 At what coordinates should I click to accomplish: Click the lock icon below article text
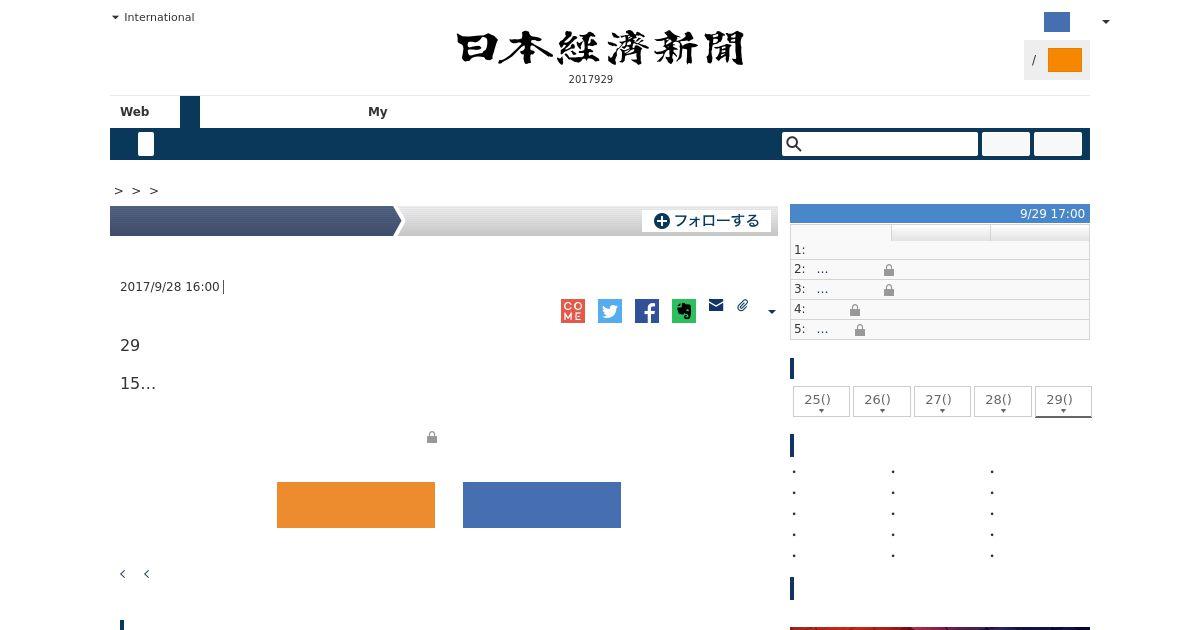coord(432,437)
